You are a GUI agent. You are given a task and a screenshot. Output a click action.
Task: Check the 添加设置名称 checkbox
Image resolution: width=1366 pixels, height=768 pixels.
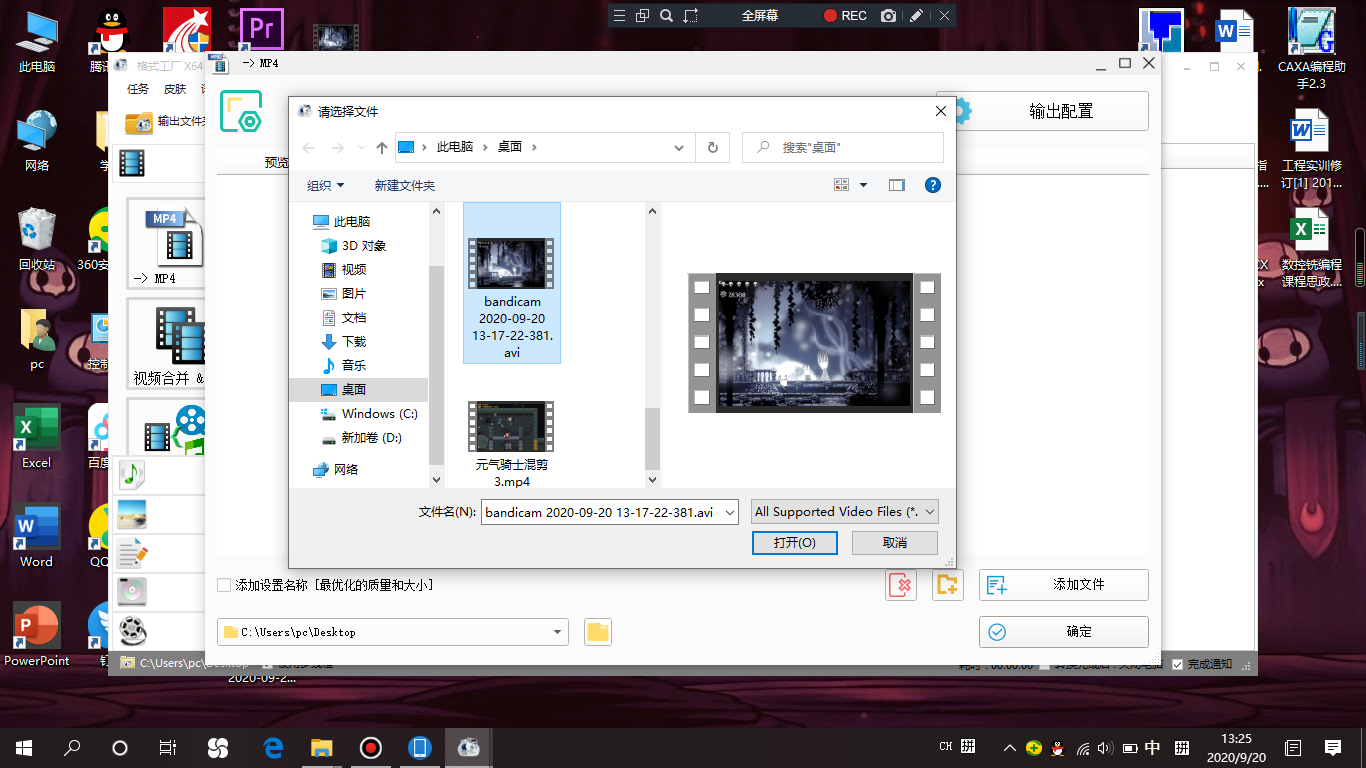click(224, 585)
